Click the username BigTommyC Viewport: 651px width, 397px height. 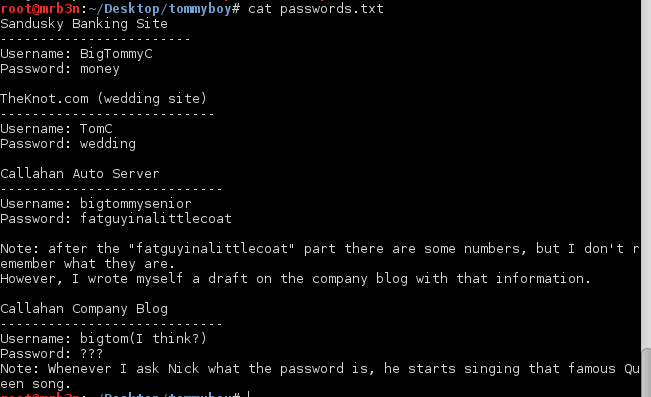tap(116, 54)
